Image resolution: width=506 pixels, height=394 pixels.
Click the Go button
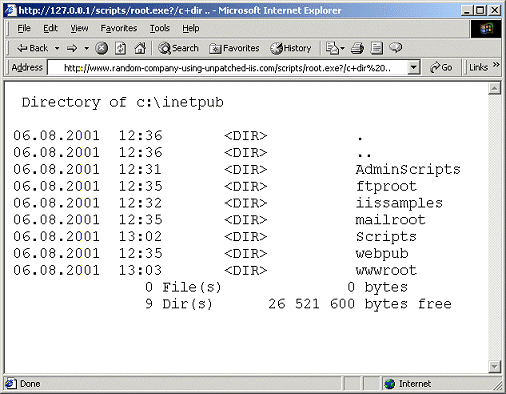[x=441, y=68]
